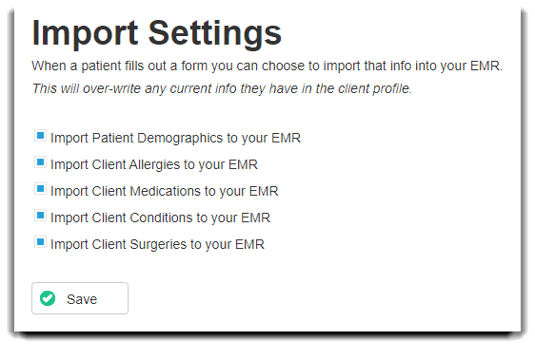
Task: Select the 'Import Client Allergies to your EMR' label
Action: 154,165
